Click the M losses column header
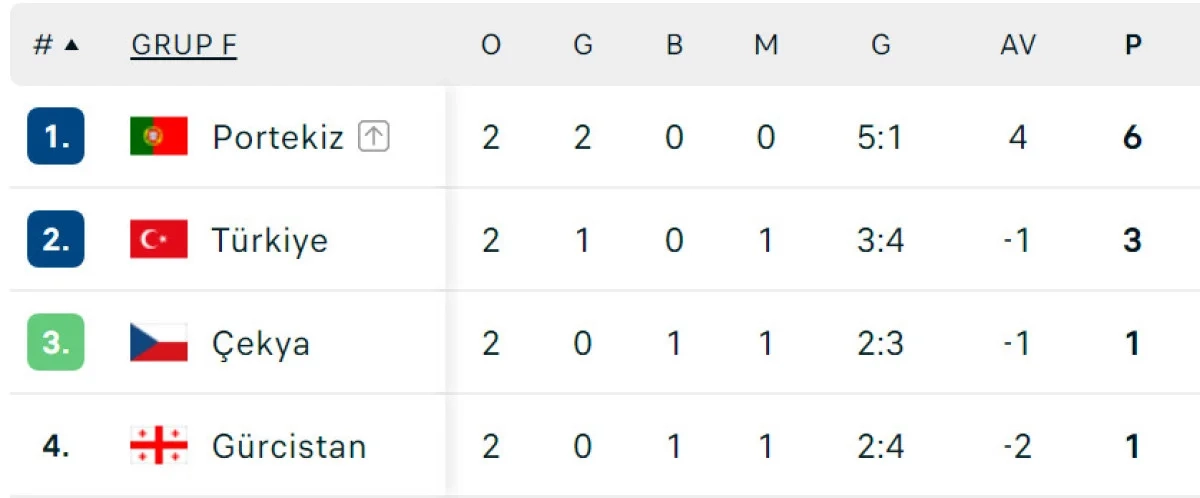Screen dimensions: 1200x498 (766, 45)
